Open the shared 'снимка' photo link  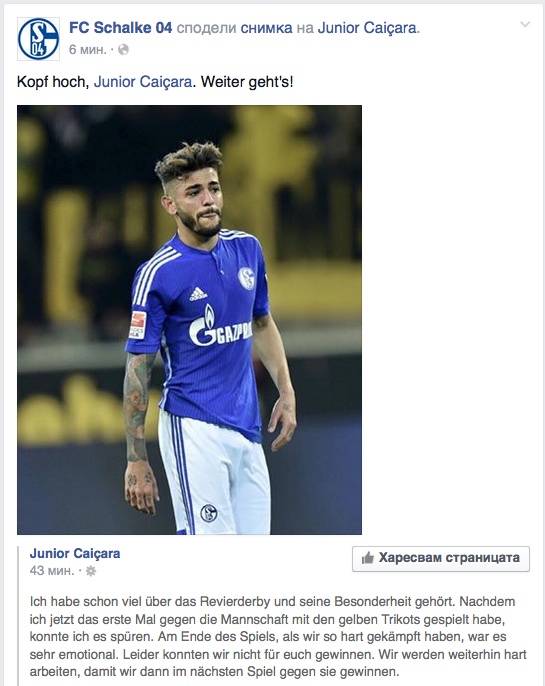[x=266, y=28]
